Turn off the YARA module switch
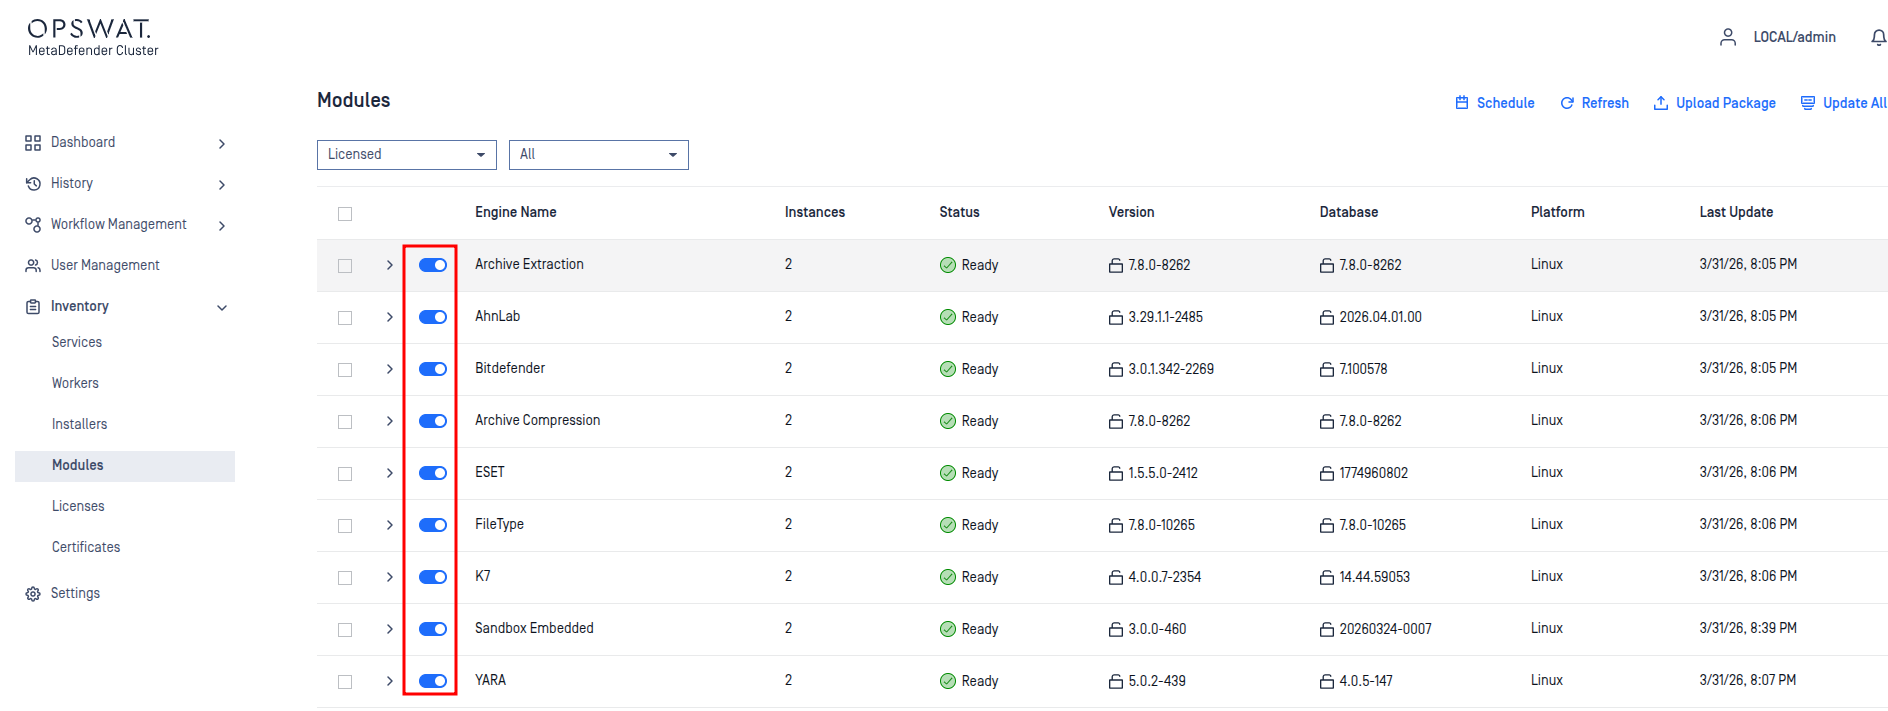The width and height of the screenshot is (1888, 711). point(432,681)
